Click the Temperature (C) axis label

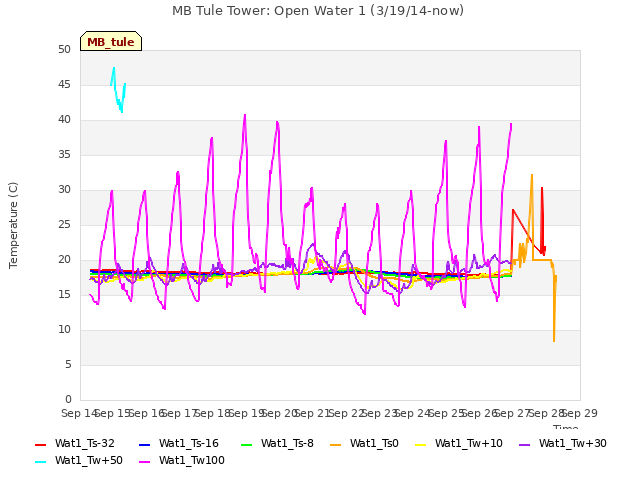(x=13, y=225)
